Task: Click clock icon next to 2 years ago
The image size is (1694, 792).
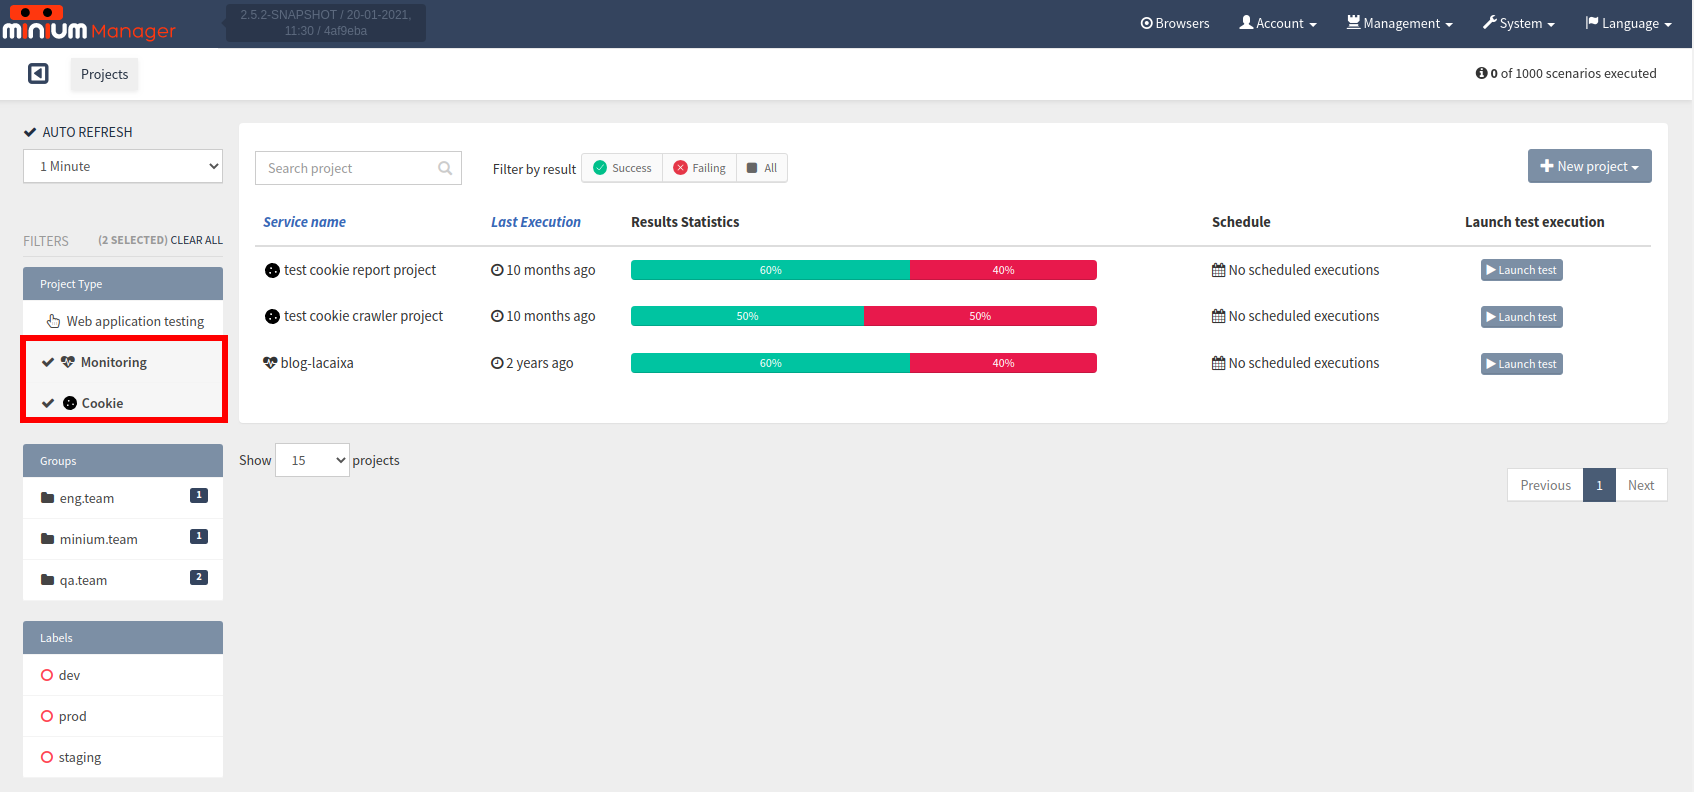Action: (x=497, y=363)
